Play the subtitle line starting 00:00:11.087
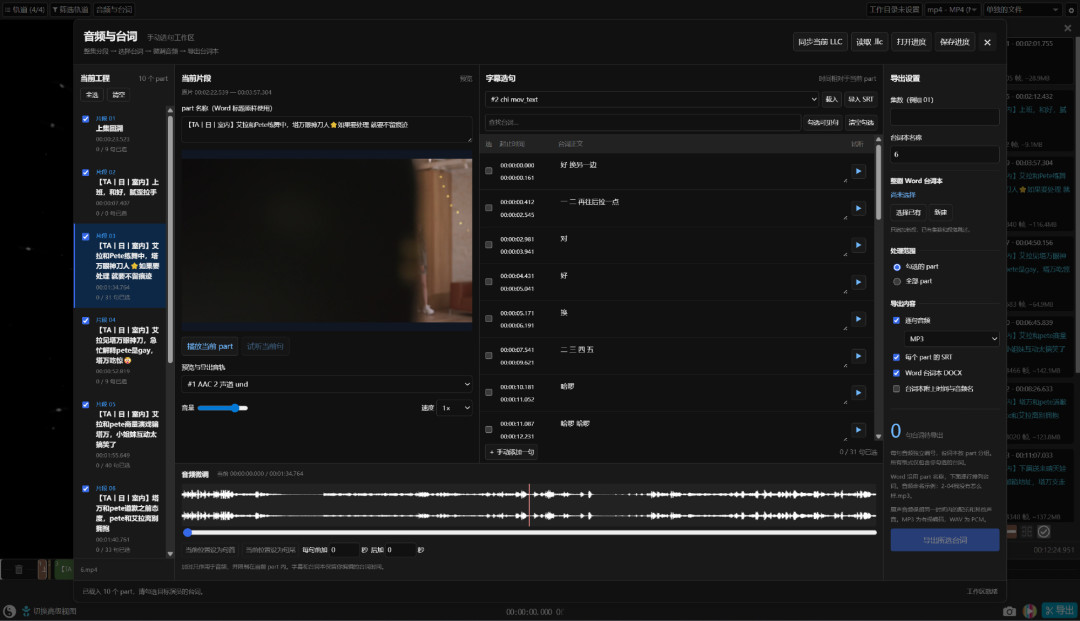Screen dimensions: 1080x621 pyautogui.click(x=858, y=430)
